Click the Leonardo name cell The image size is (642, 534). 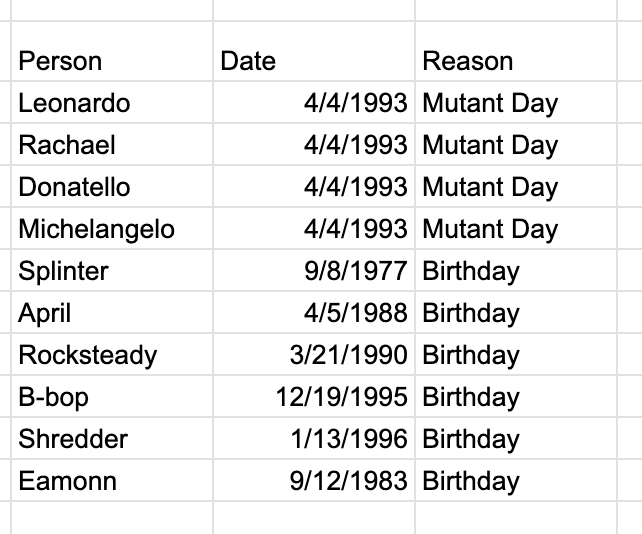tap(112, 102)
